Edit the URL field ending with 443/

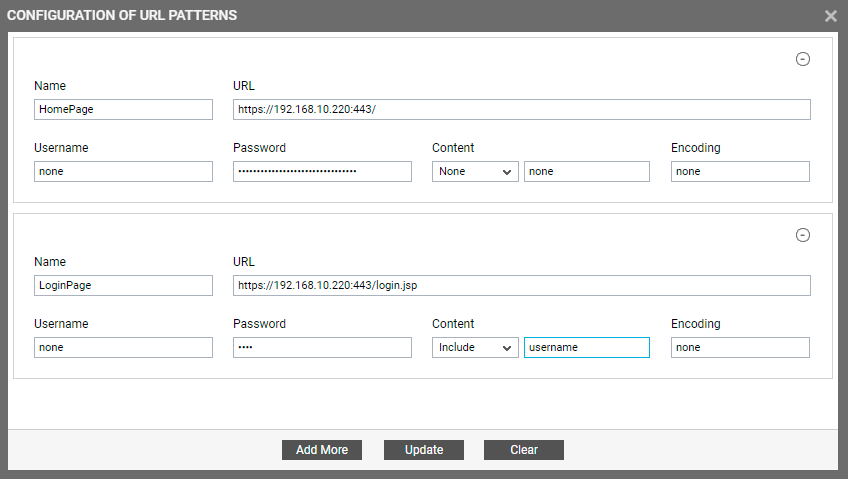coord(522,109)
